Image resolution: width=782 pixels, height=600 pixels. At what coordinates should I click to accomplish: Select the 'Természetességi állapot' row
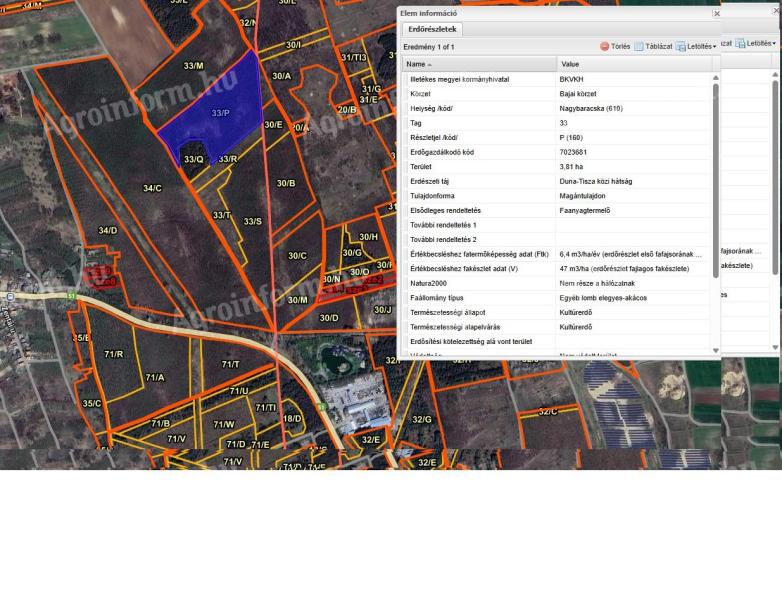coord(557,313)
